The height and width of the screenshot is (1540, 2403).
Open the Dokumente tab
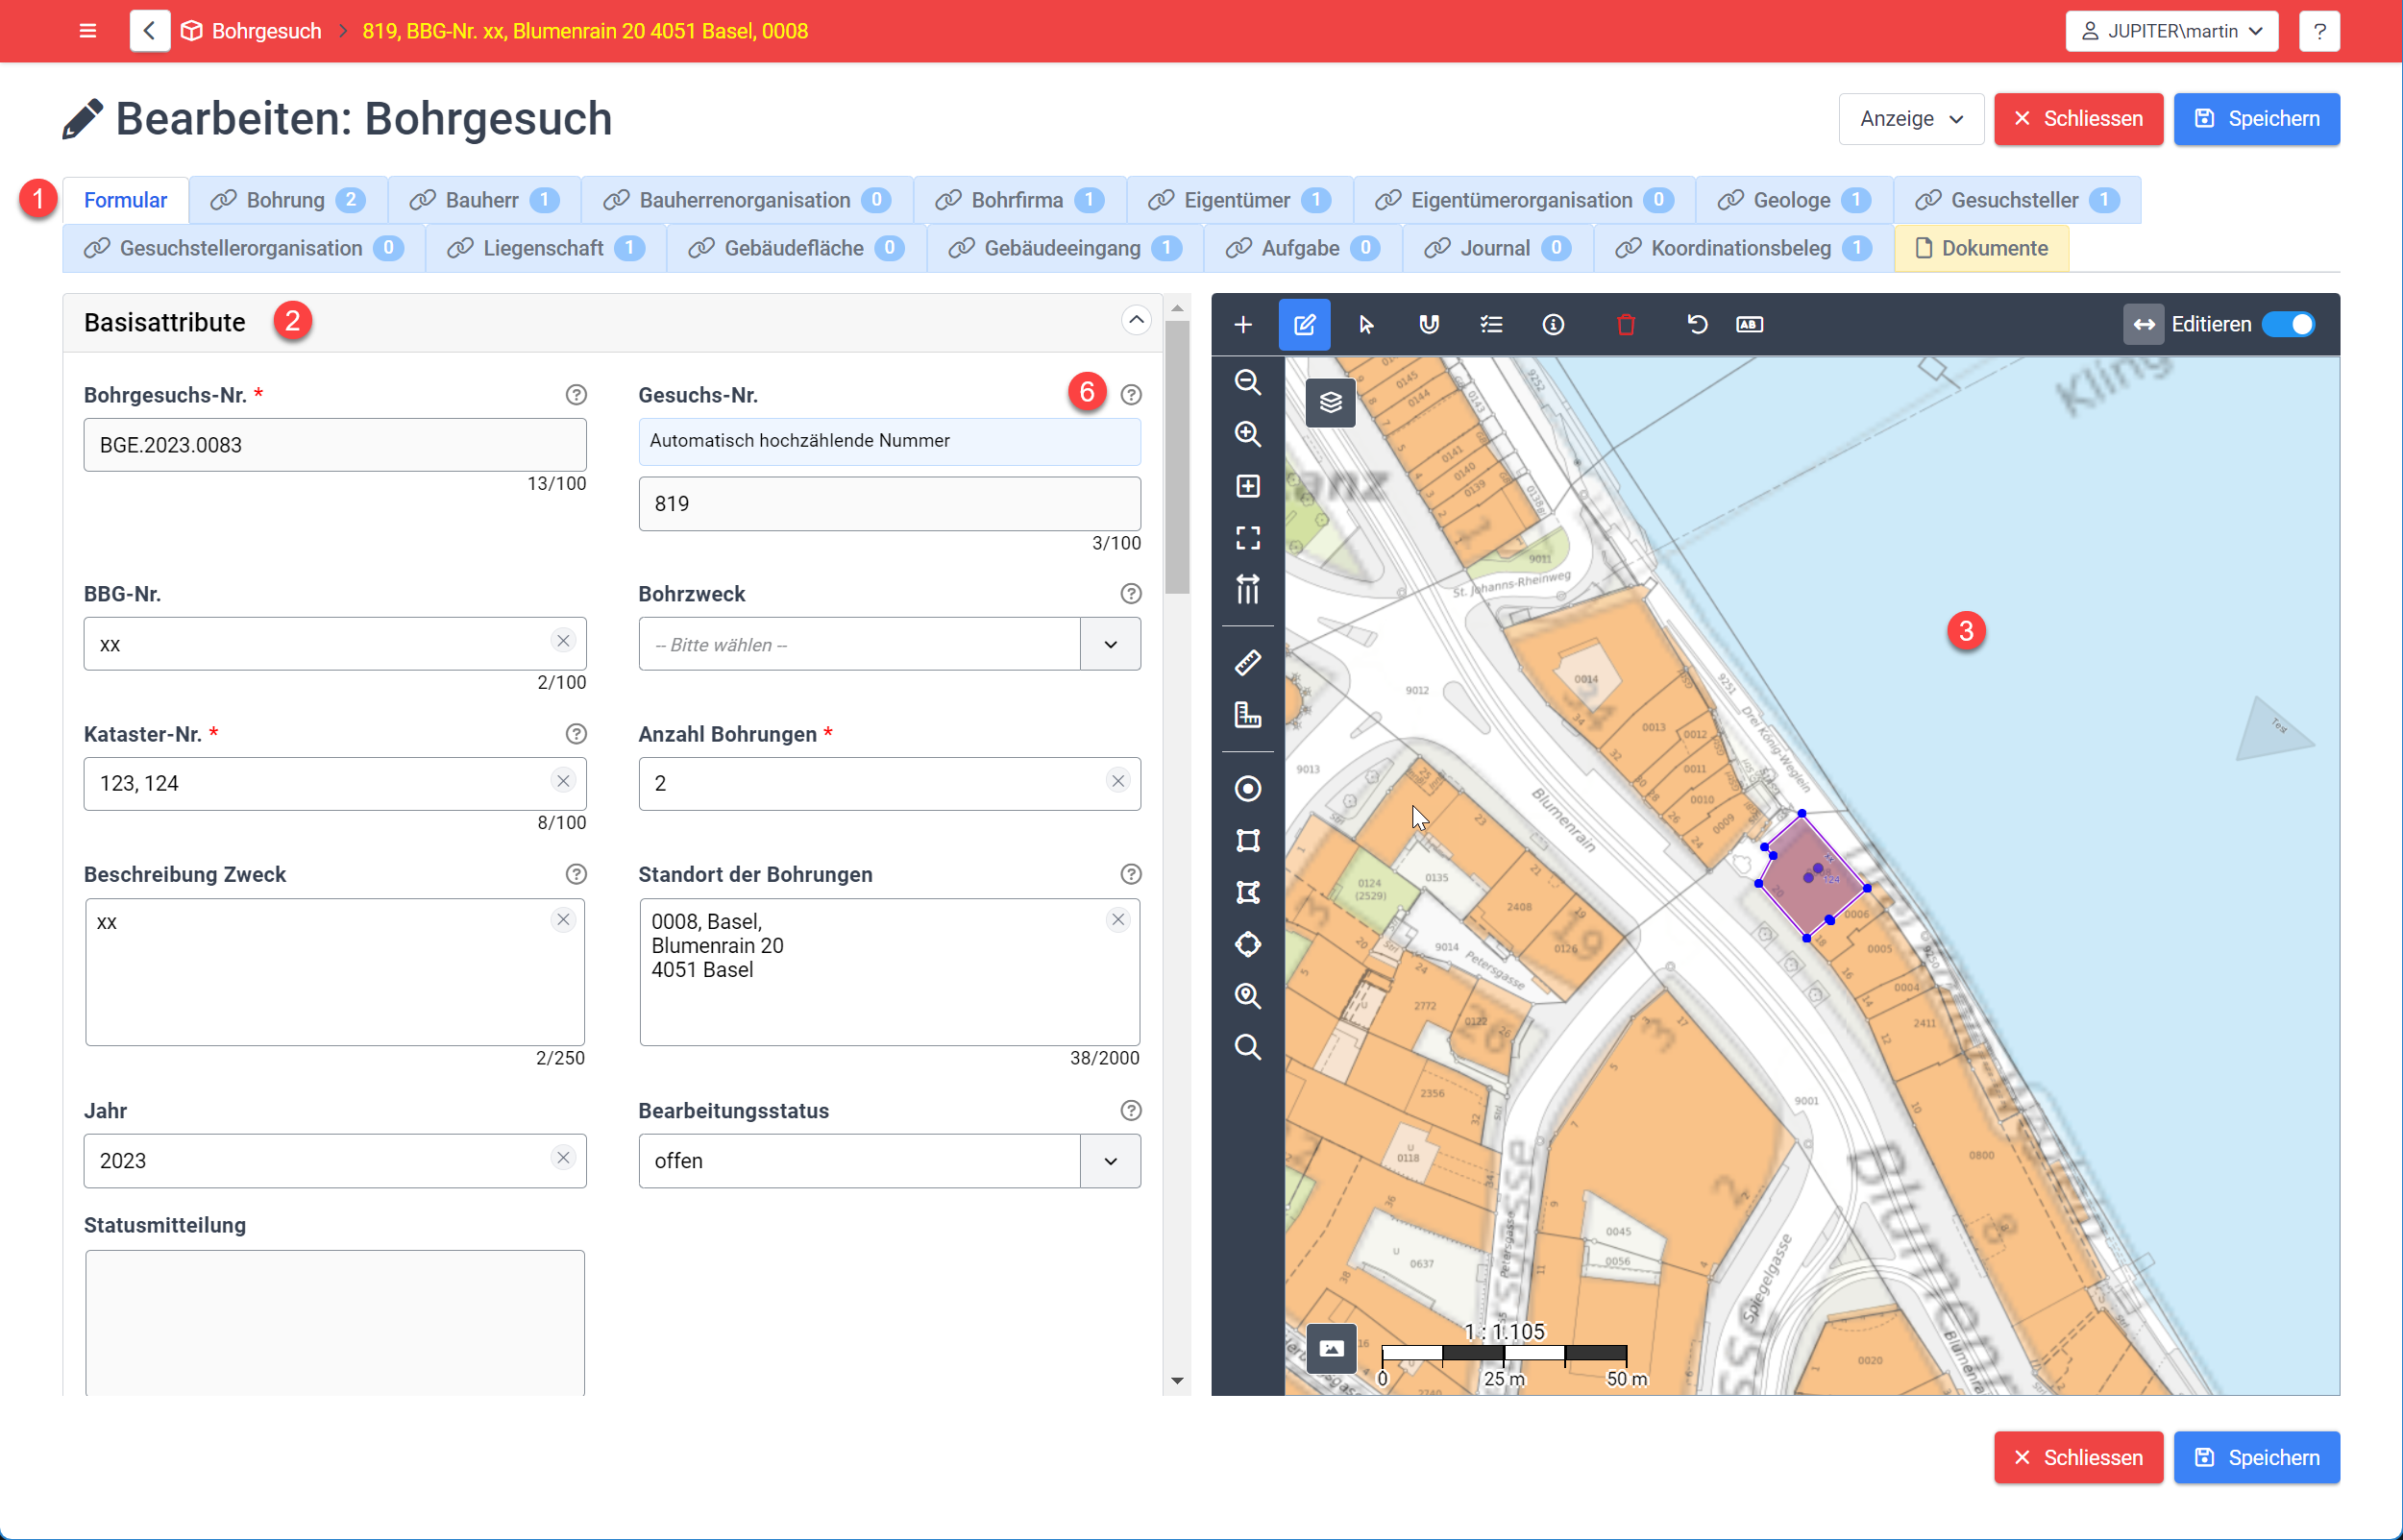pyautogui.click(x=1981, y=248)
